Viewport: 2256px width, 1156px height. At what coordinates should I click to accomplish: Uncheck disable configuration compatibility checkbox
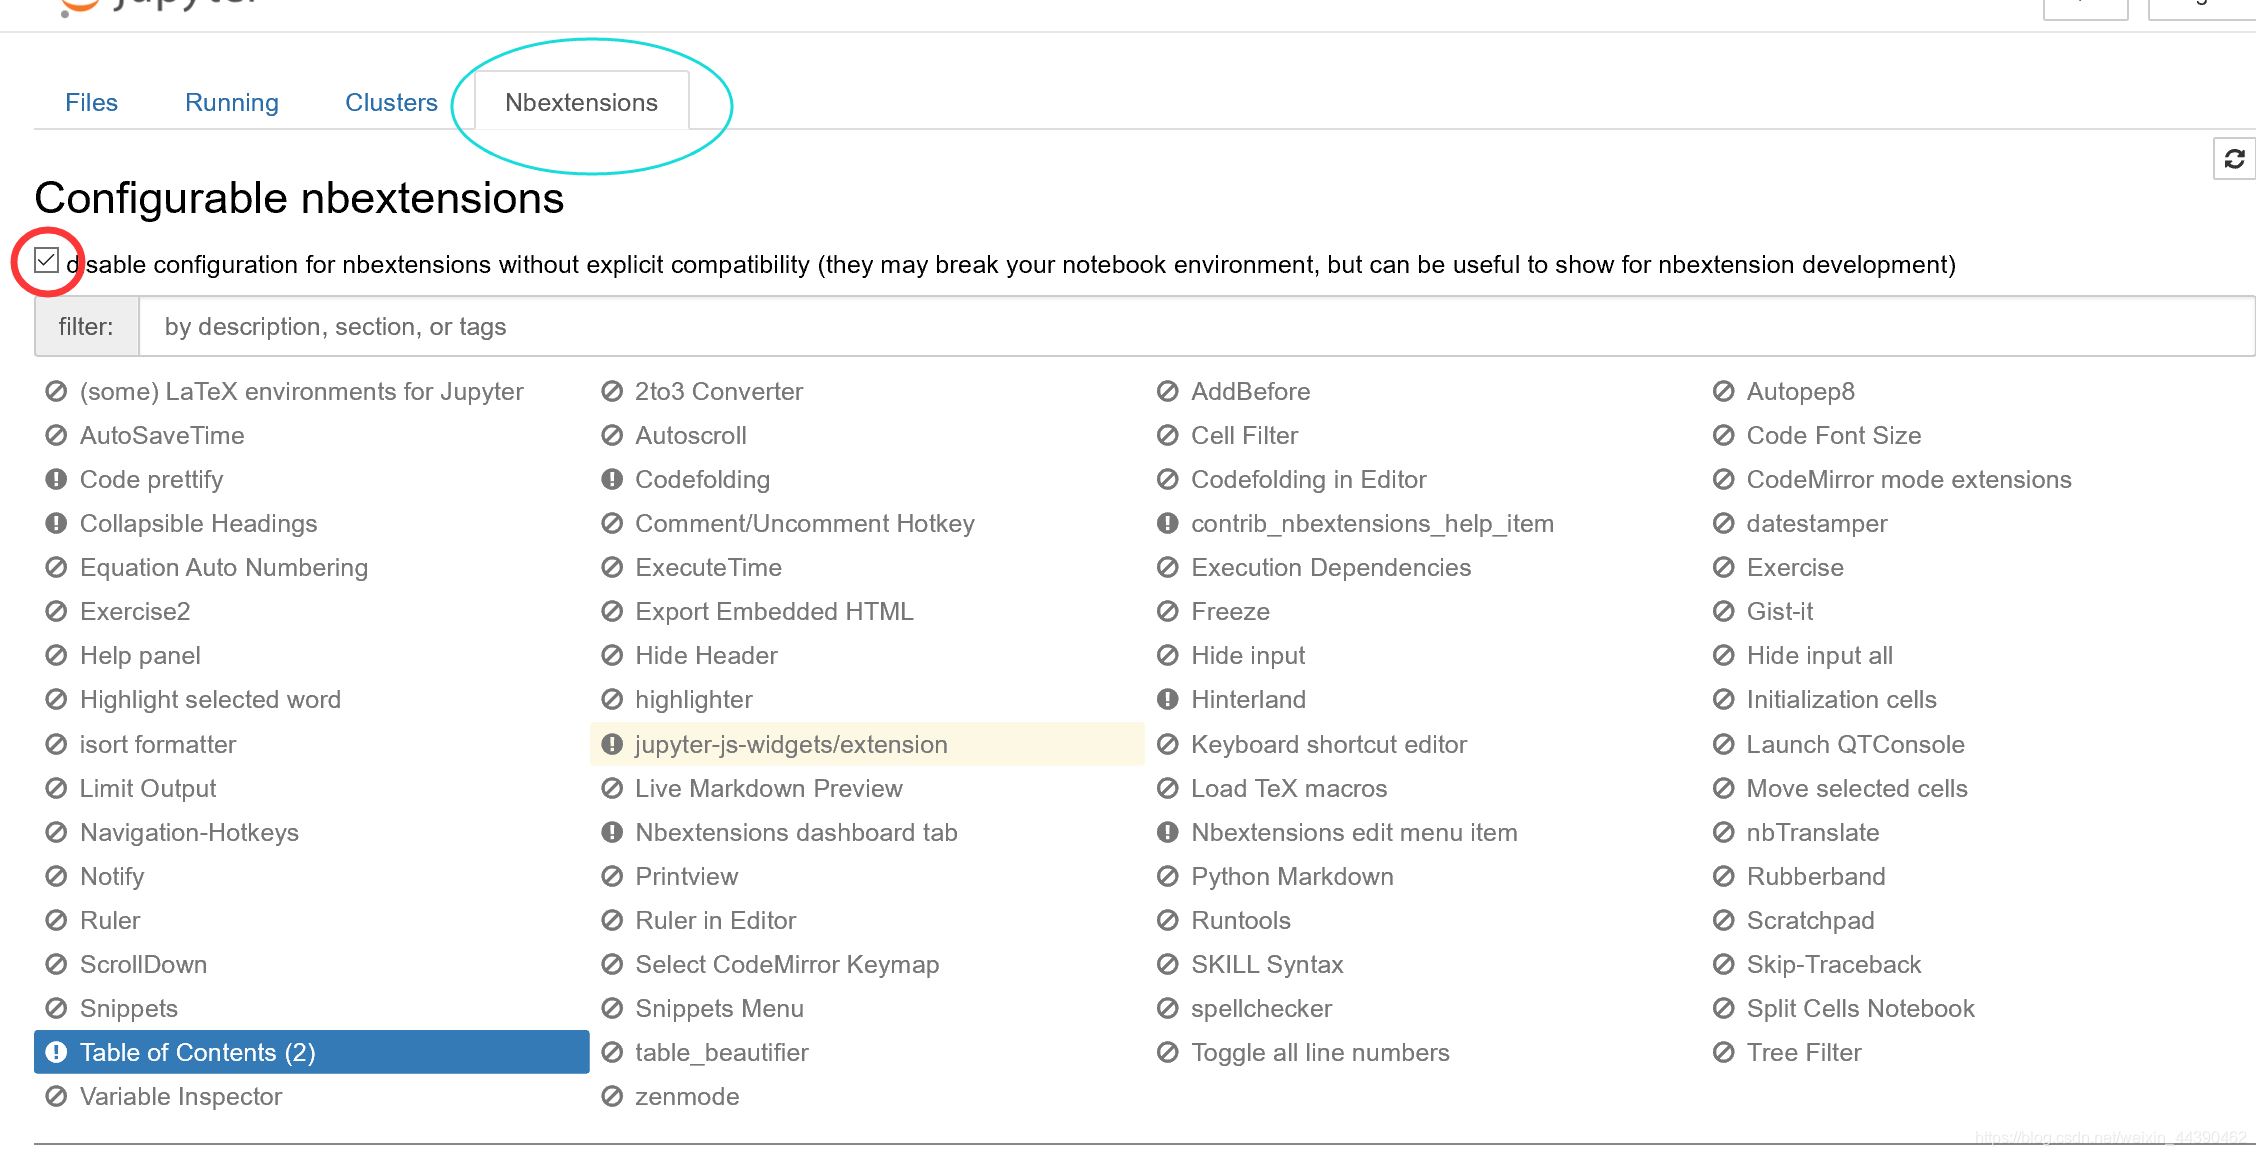point(46,261)
